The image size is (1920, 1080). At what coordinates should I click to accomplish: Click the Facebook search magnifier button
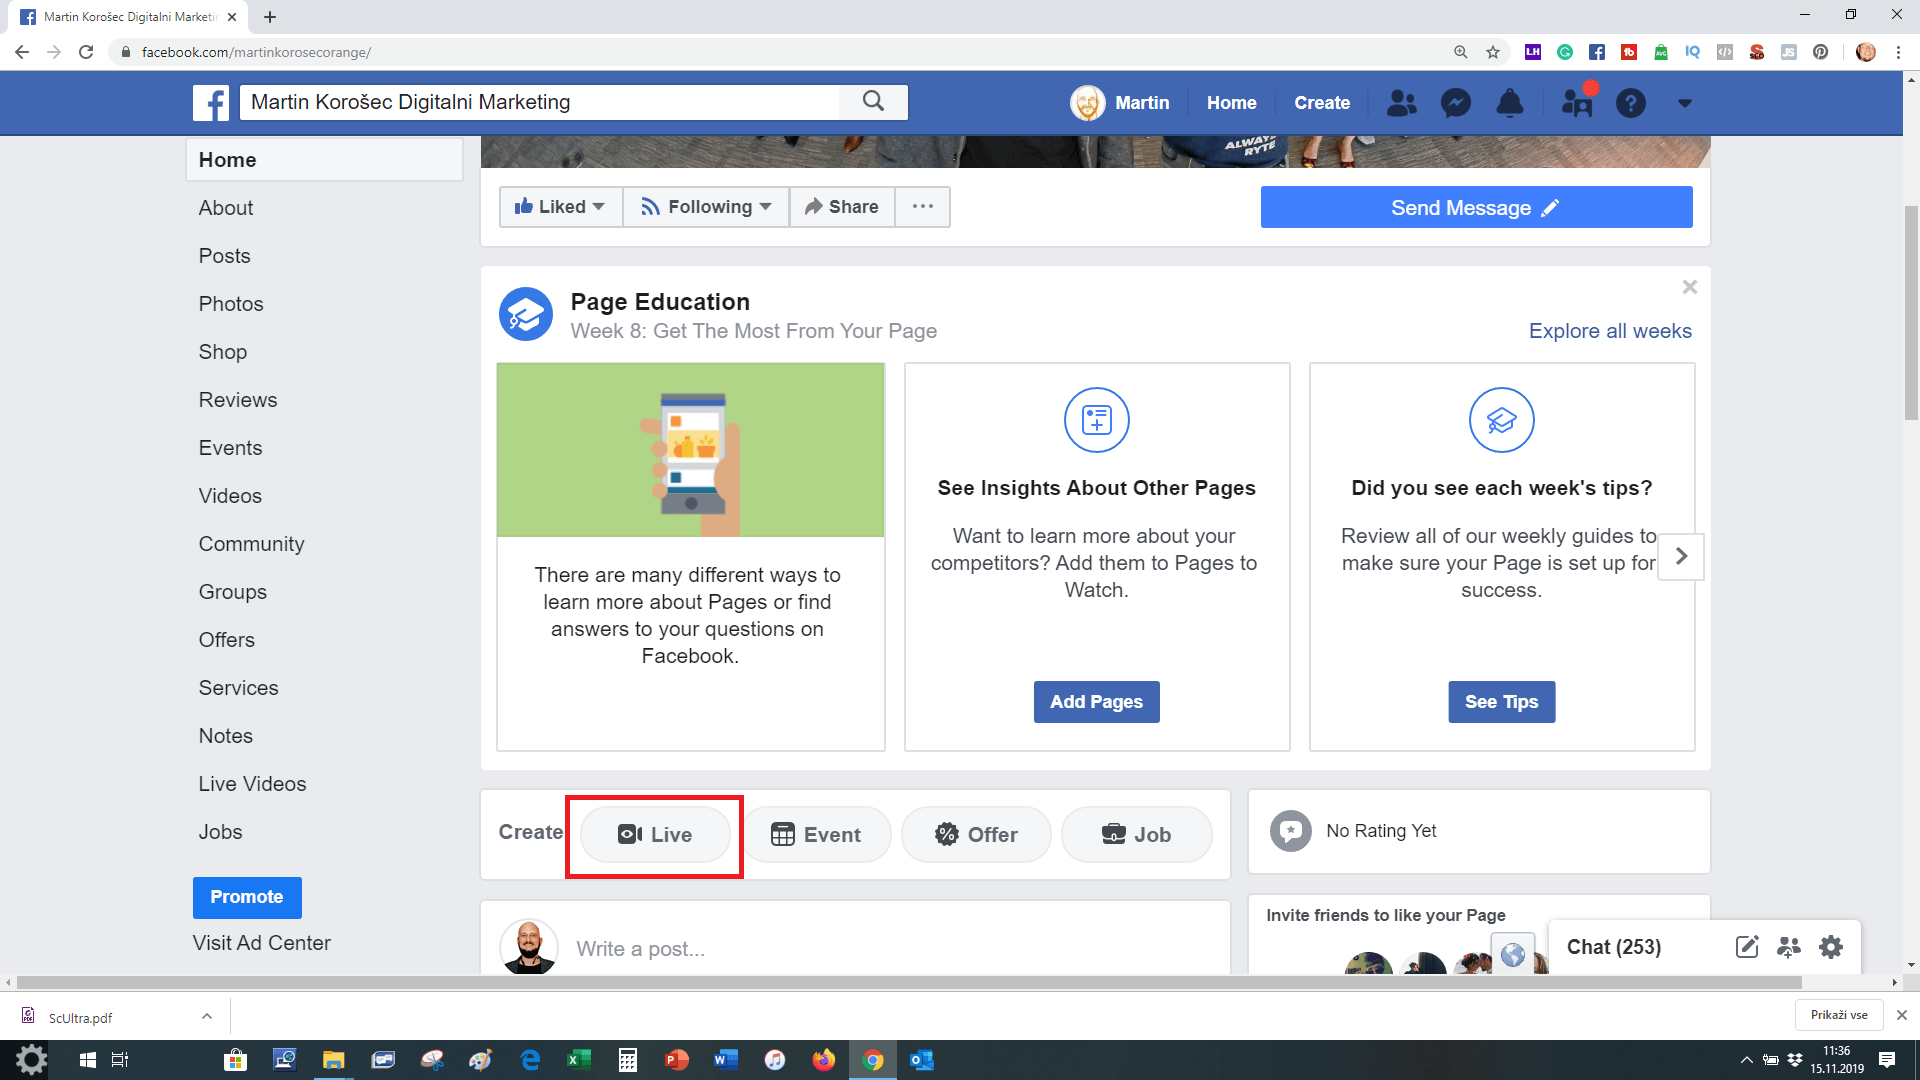tap(873, 101)
